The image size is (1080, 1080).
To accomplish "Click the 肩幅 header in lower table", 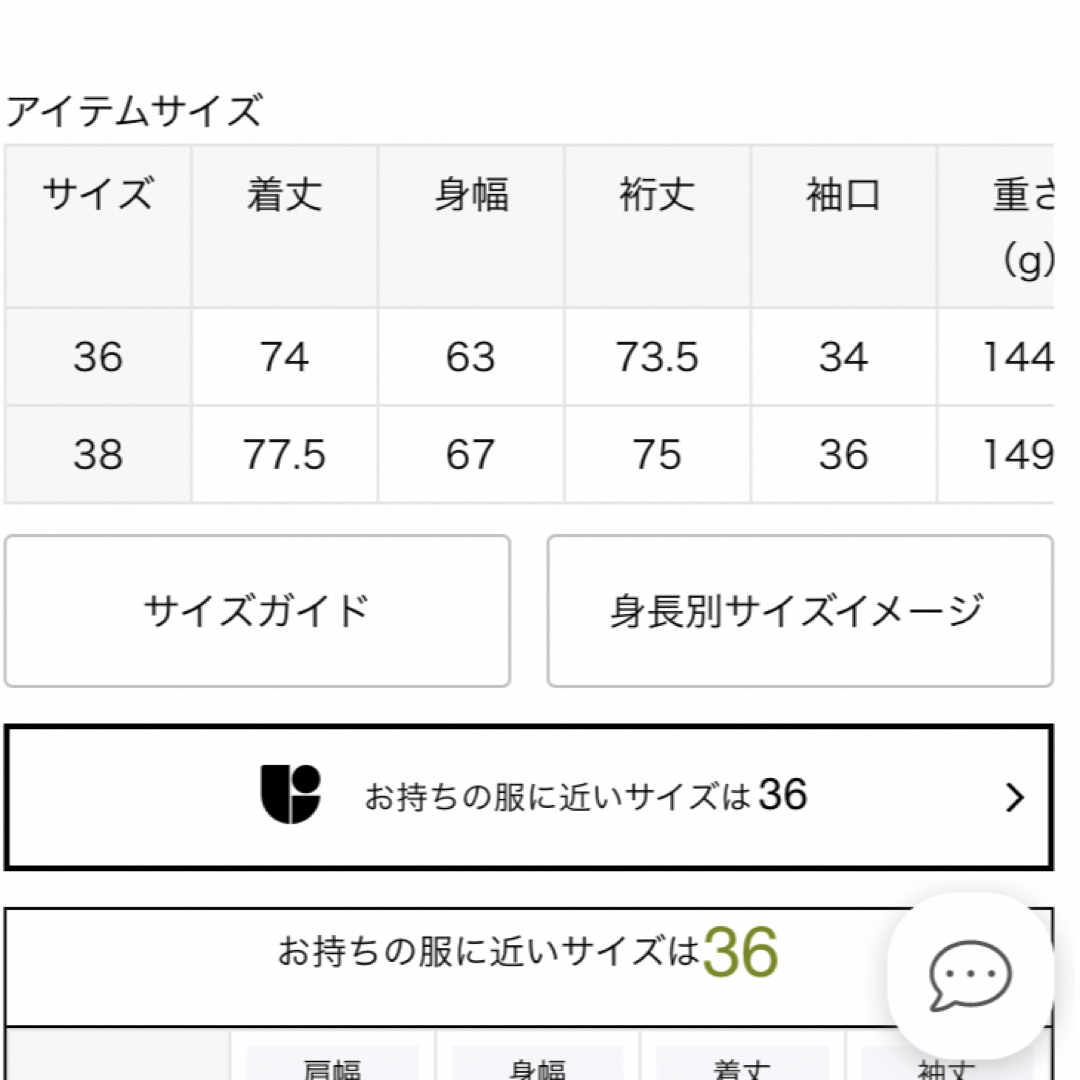I will pyautogui.click(x=332, y=1068).
